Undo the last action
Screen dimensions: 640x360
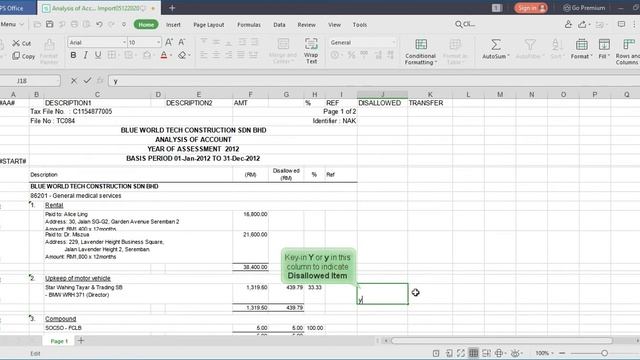coord(99,24)
